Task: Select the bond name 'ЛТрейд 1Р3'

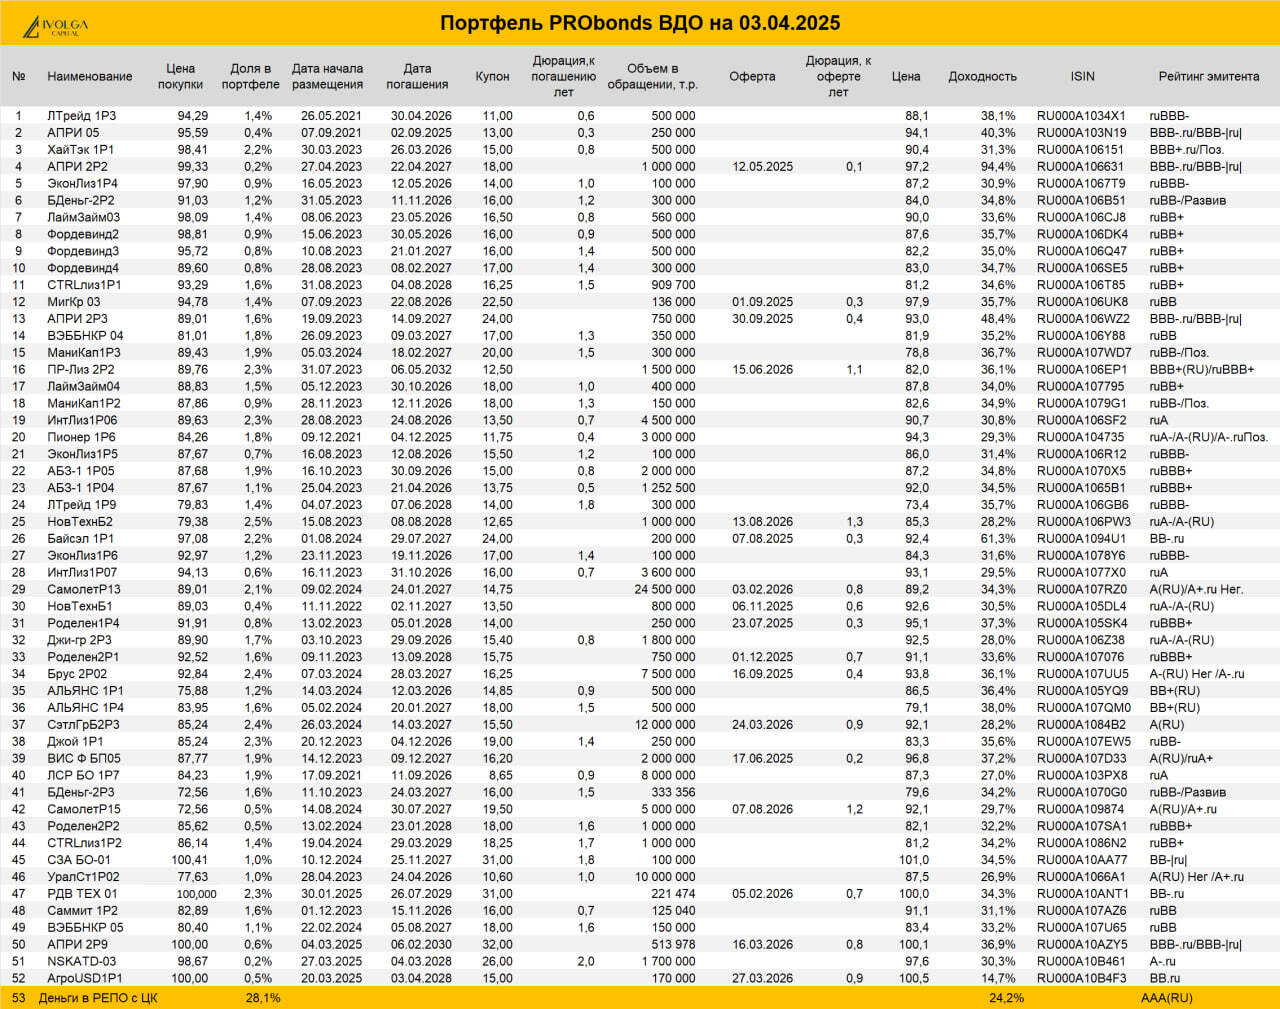Action: click(x=82, y=116)
